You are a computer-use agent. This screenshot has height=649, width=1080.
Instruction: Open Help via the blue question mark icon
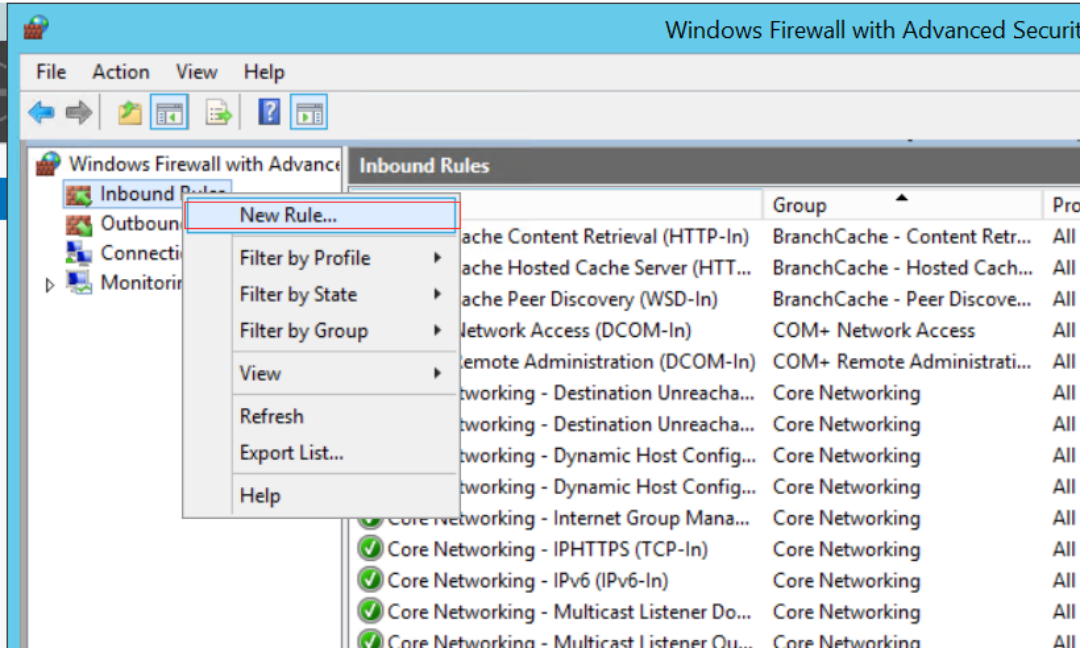(269, 112)
